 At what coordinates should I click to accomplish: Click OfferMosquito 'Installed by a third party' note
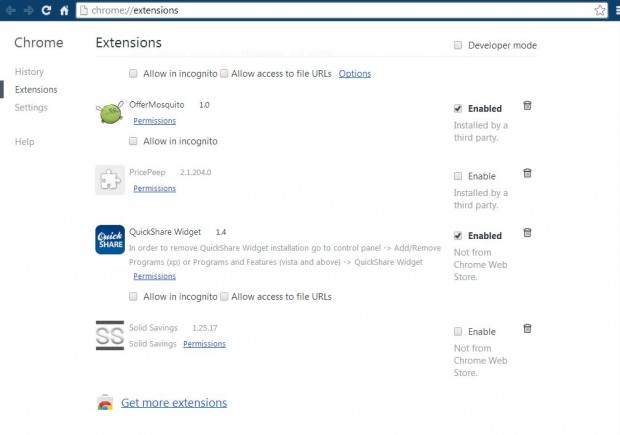pos(480,132)
